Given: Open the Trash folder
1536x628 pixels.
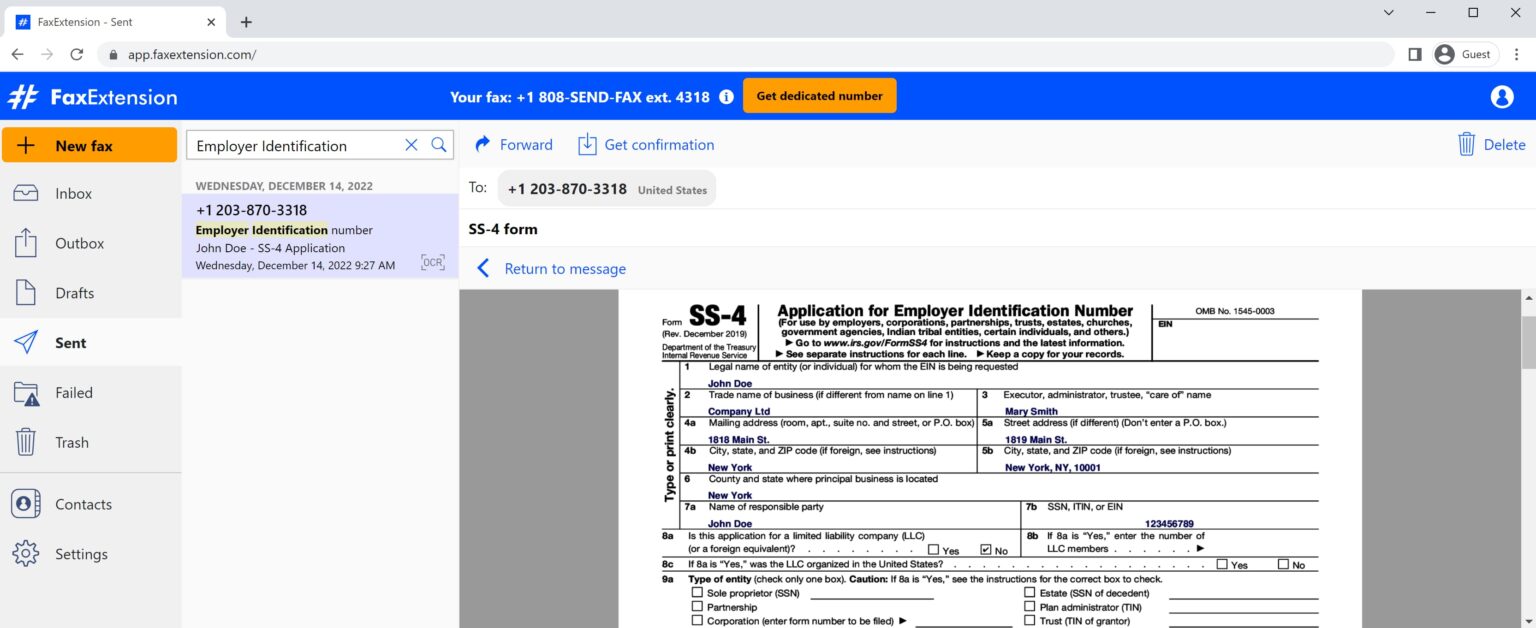Looking at the screenshot, I should (71, 442).
